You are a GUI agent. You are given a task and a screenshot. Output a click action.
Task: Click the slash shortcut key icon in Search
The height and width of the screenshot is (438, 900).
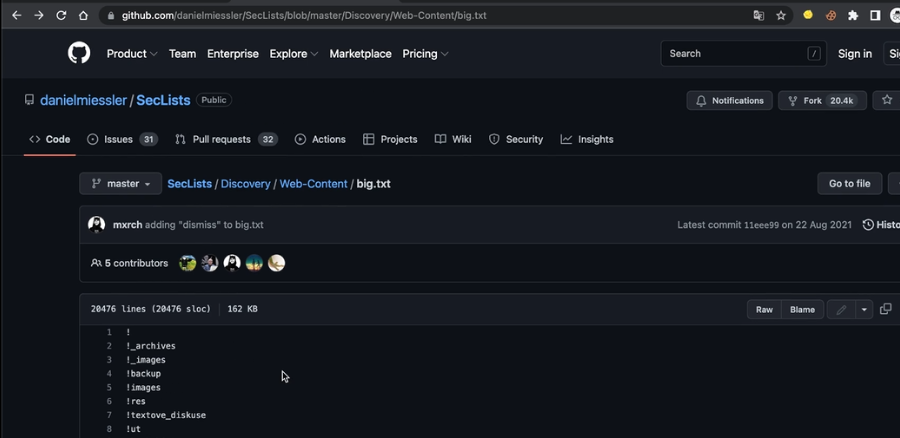pyautogui.click(x=813, y=53)
